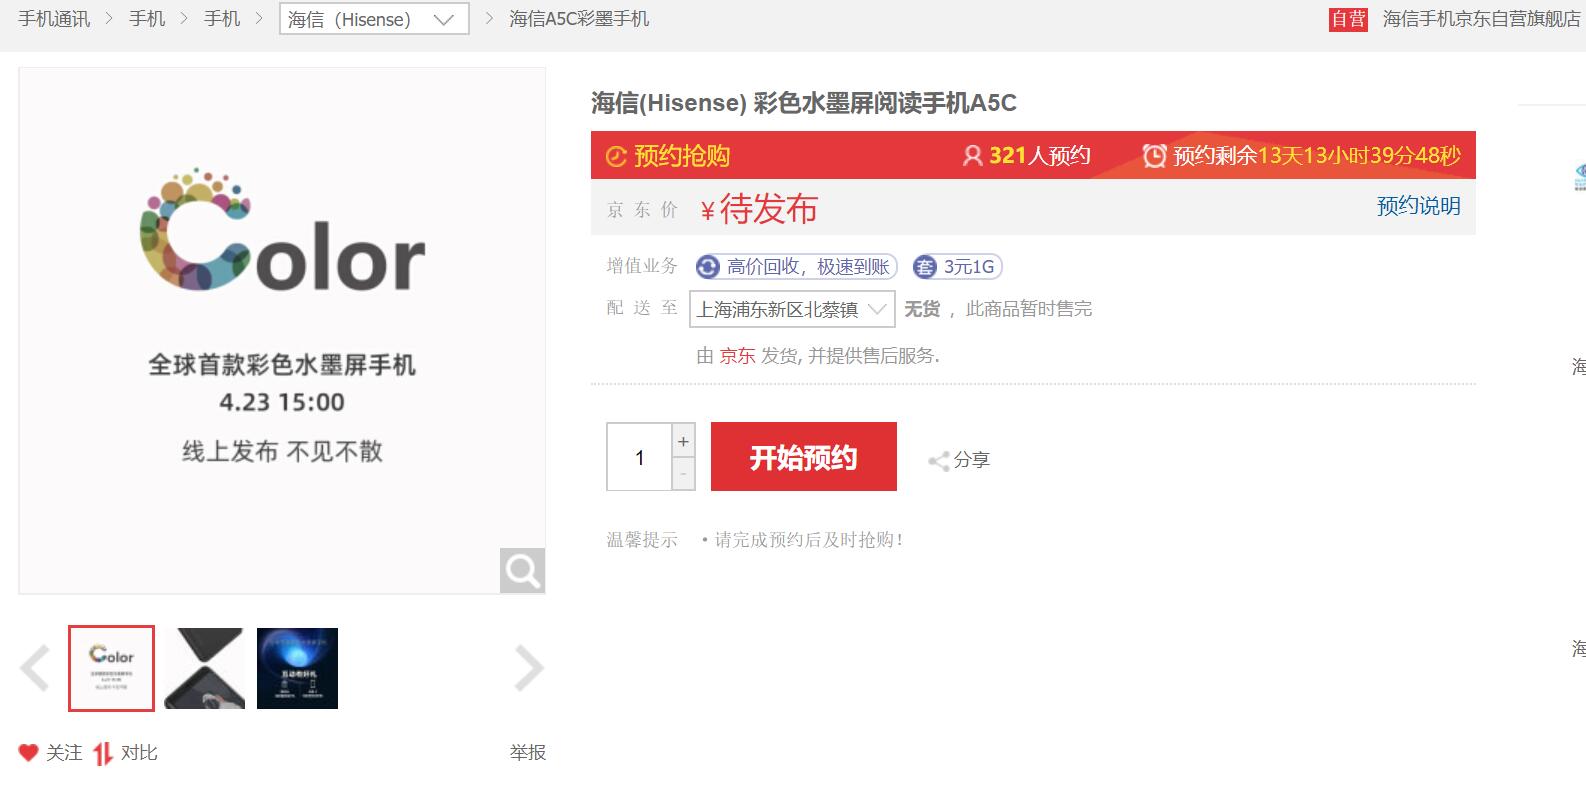Image resolution: width=1586 pixels, height=798 pixels.
Task: Decrease quantity with minus button
Action: click(683, 474)
